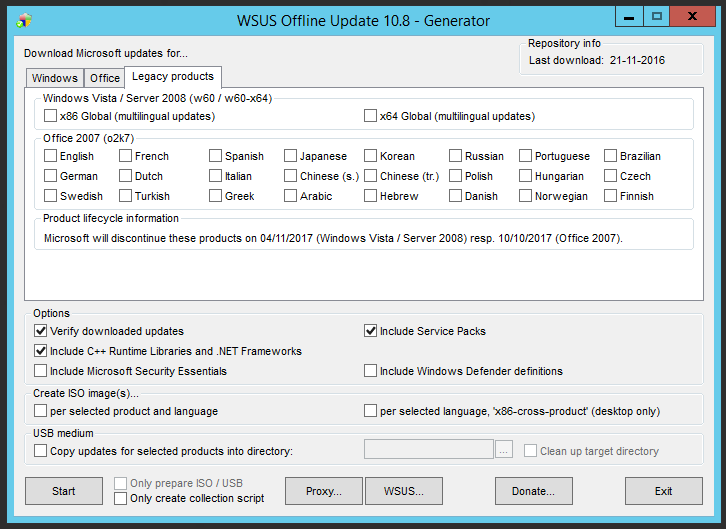Image resolution: width=726 pixels, height=529 pixels.
Task: Check the French language checkbox
Action: 125,156
